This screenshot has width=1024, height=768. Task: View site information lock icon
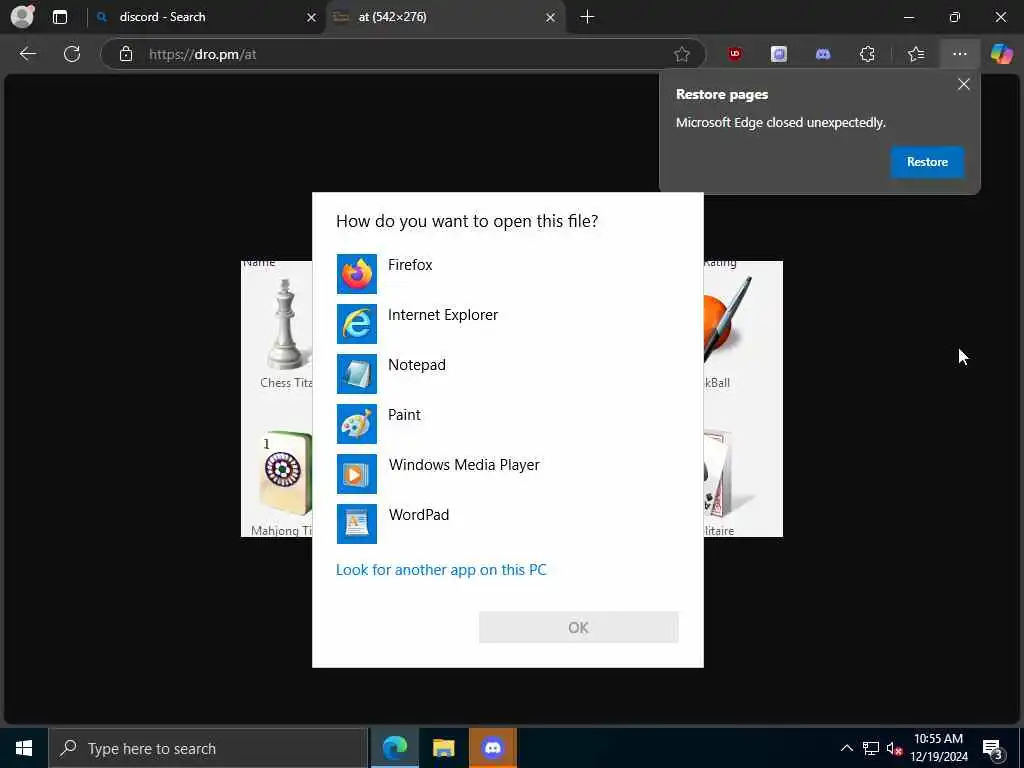tap(126, 54)
